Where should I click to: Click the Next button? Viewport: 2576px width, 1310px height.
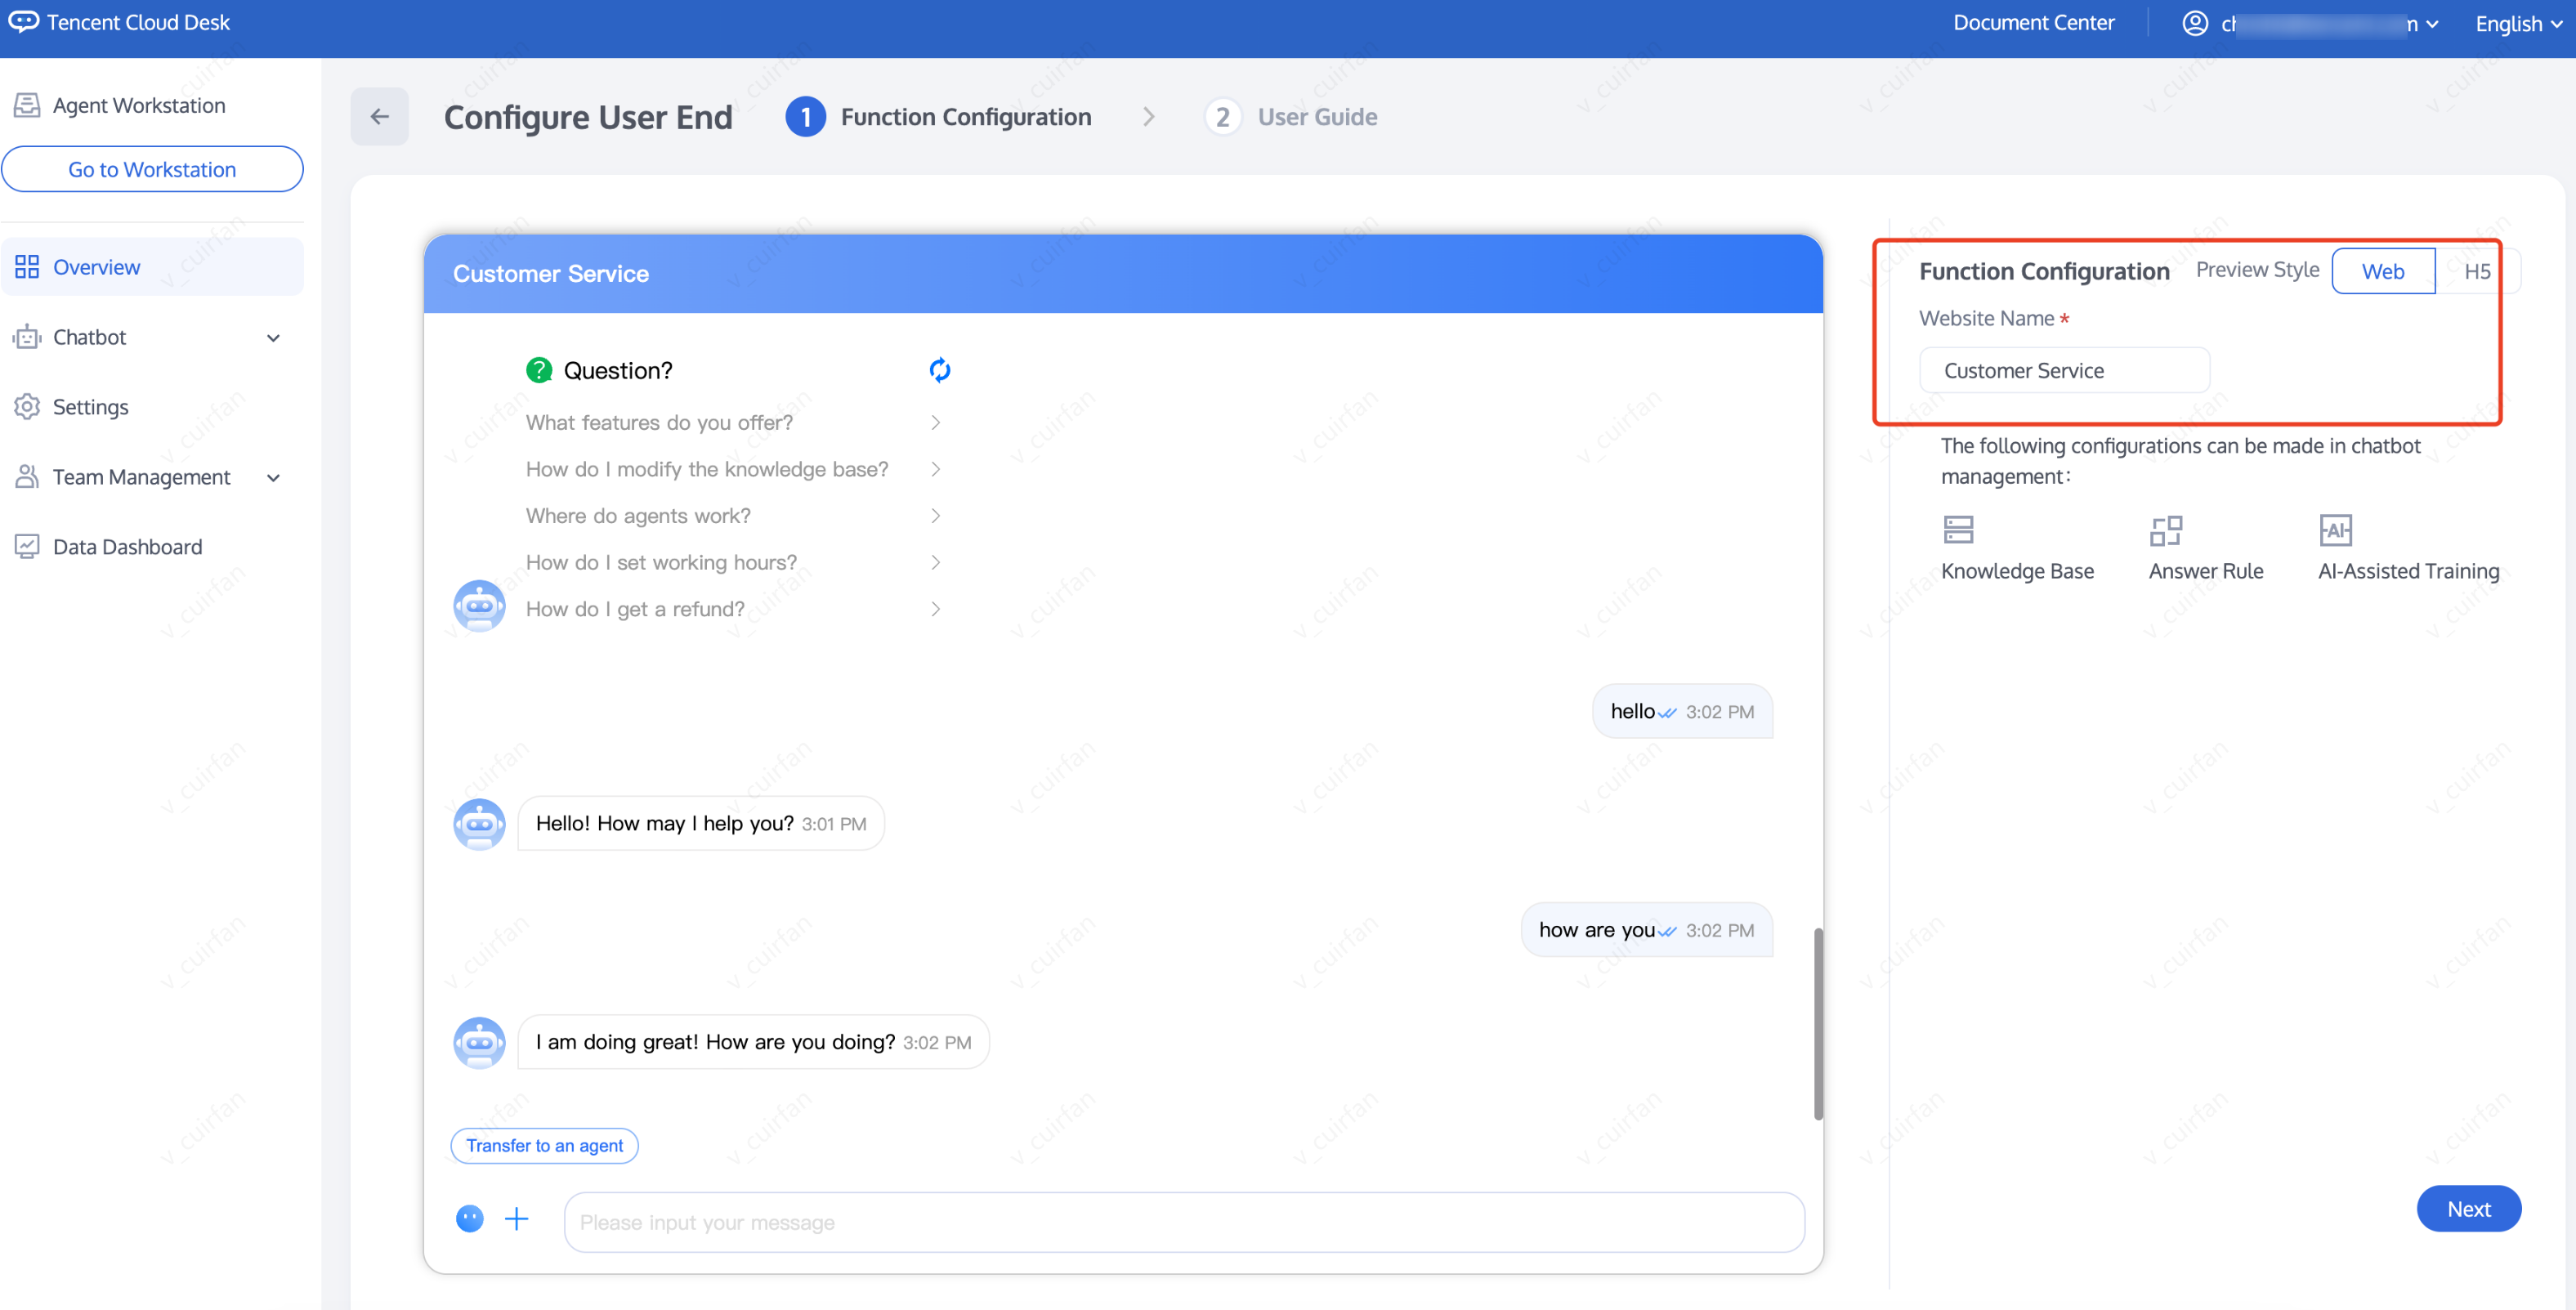[x=2467, y=1209]
